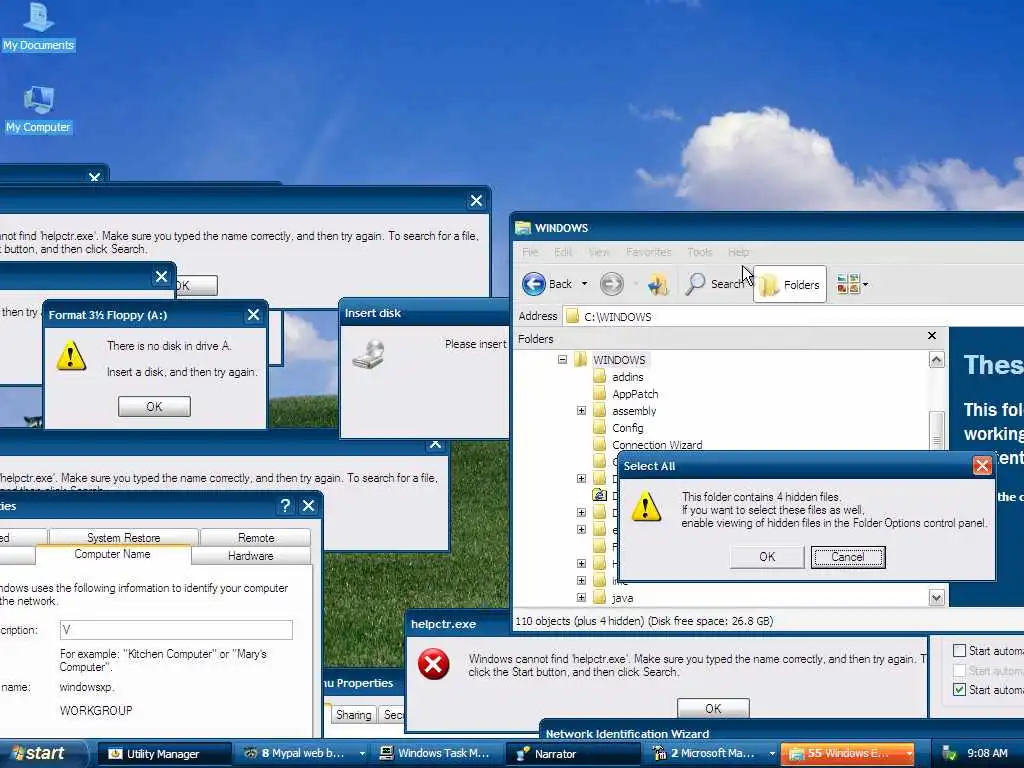
Task: Click the help question mark in System Properties
Action: (x=285, y=505)
